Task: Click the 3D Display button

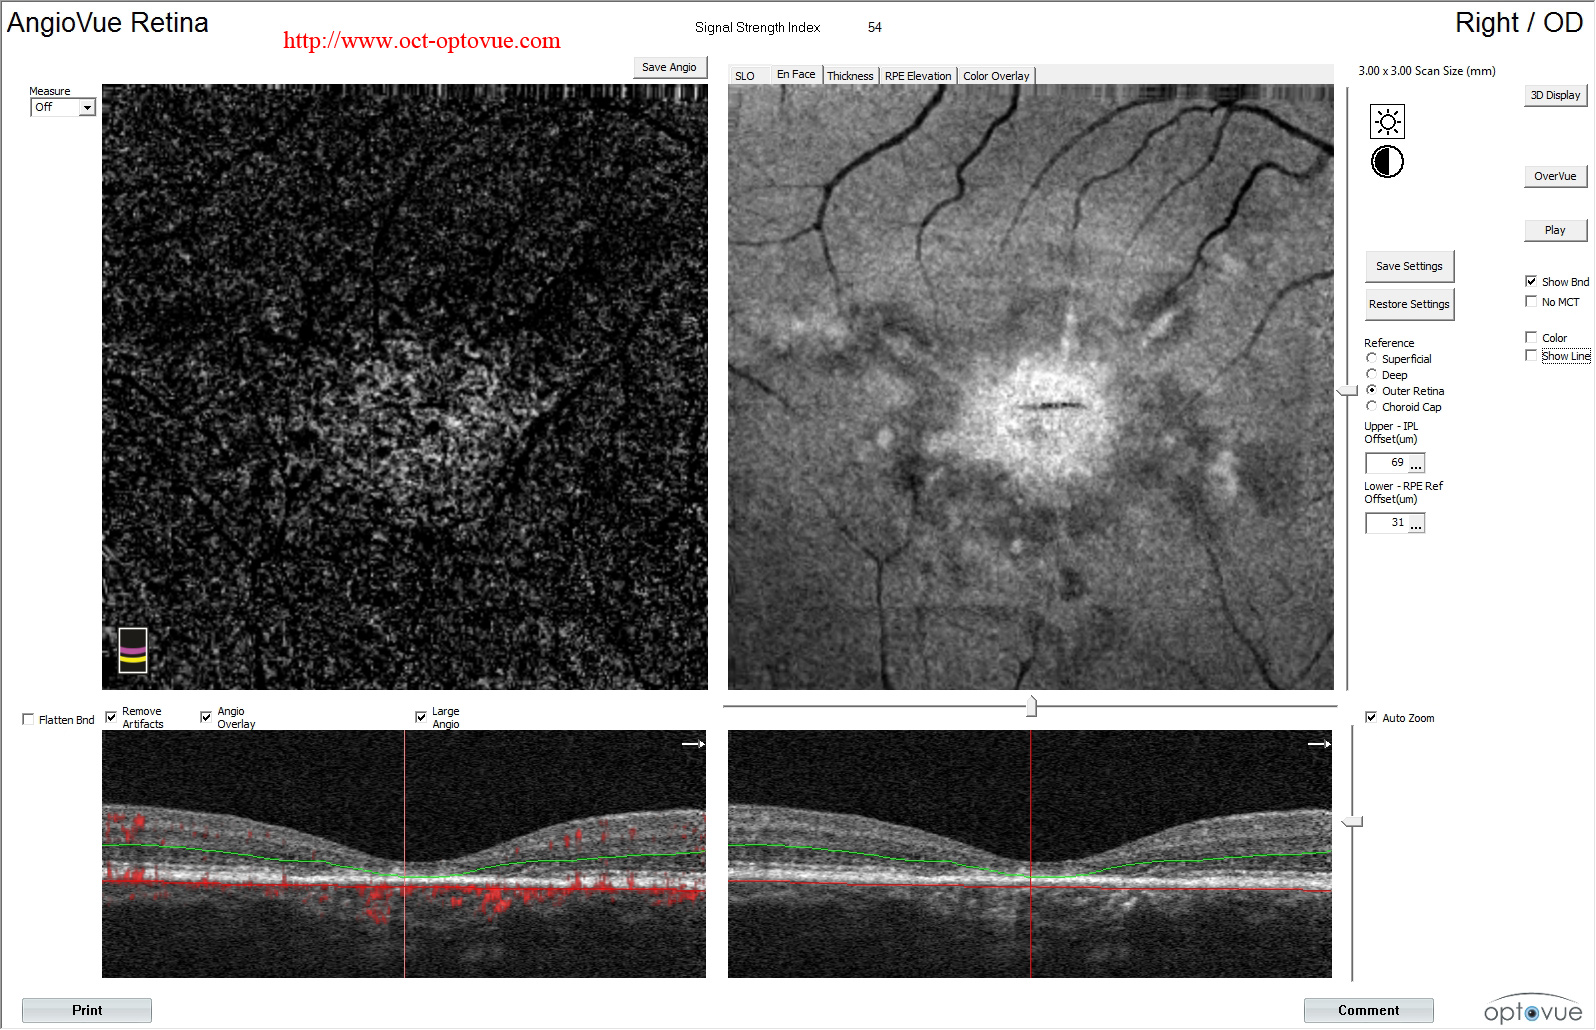Action: (1555, 95)
